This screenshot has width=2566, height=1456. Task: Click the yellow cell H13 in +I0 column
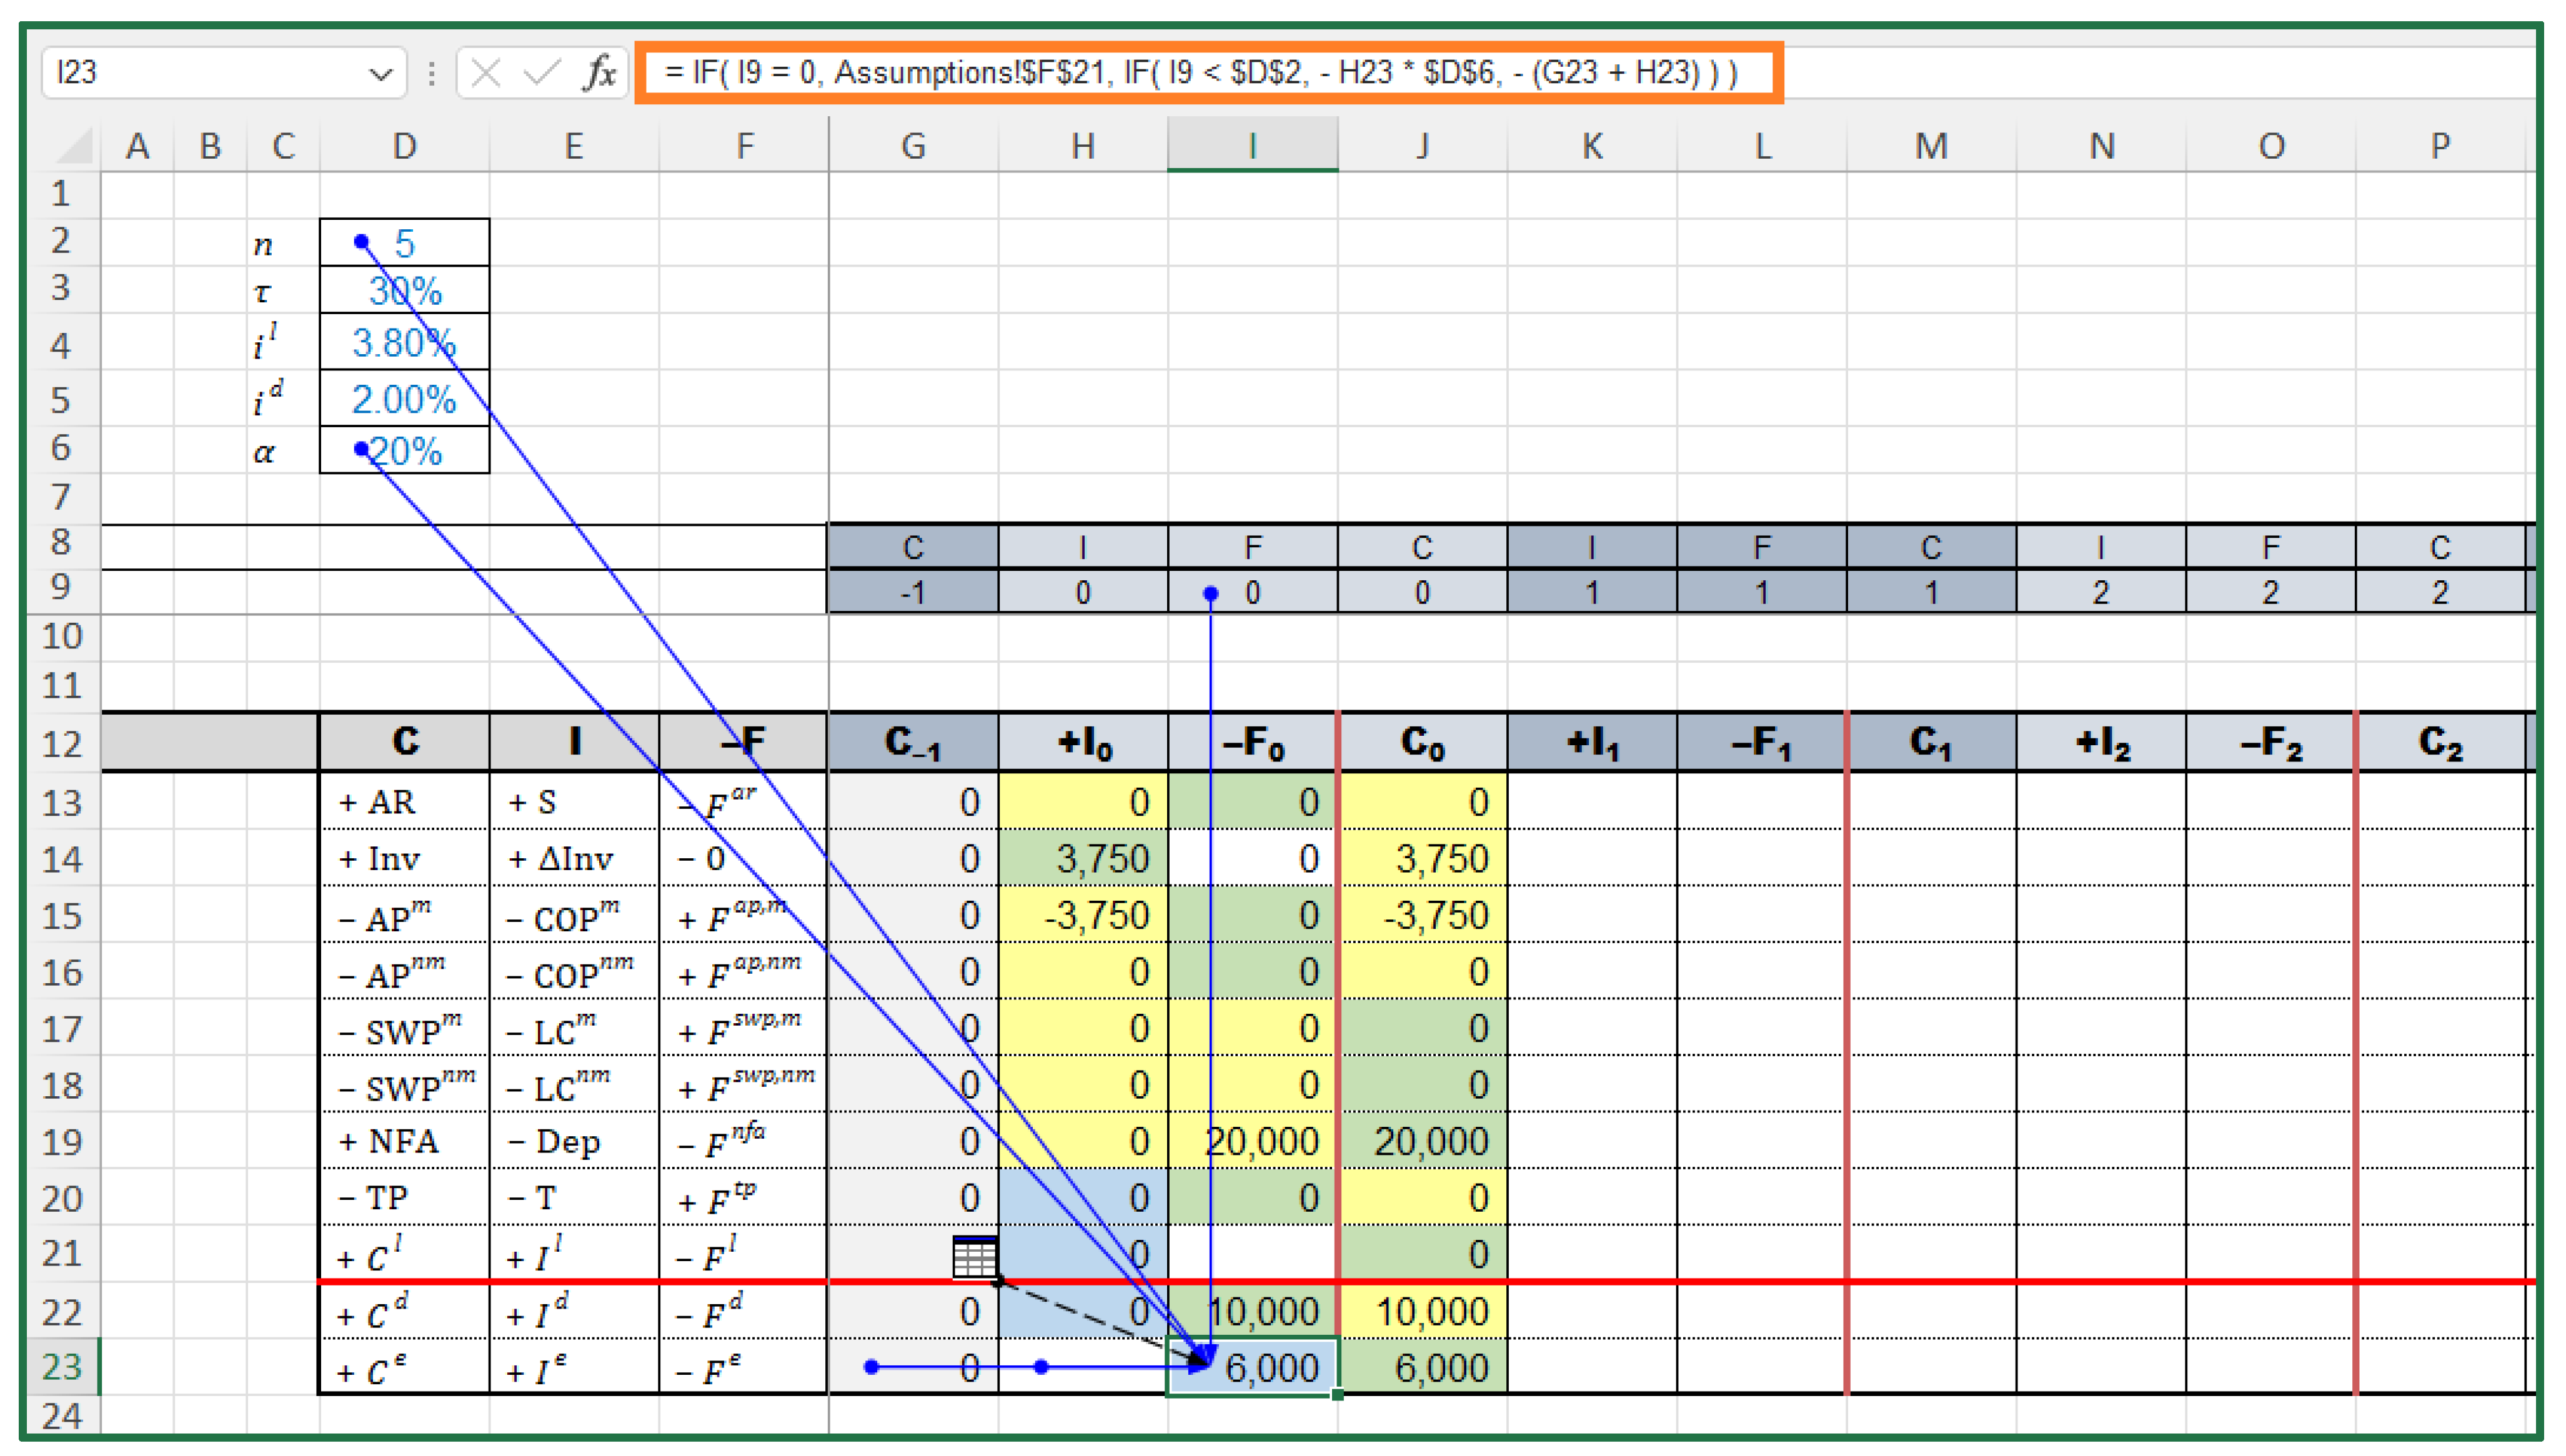(x=1083, y=802)
